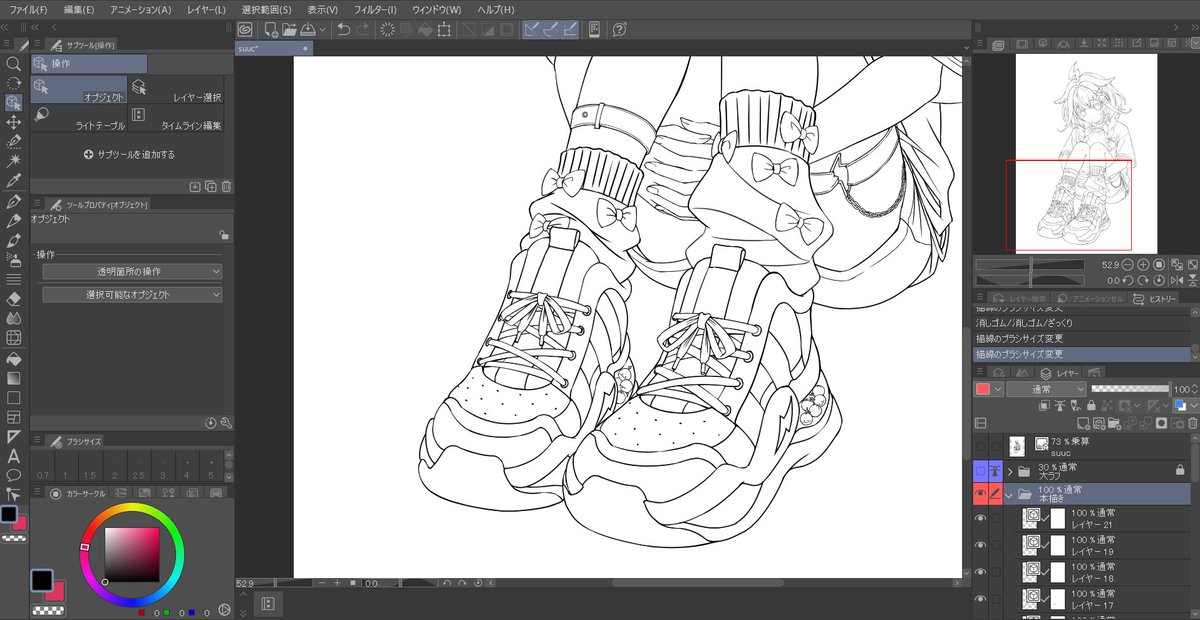This screenshot has width=1200, height=620.
Task: Hide レイヤー 18 with its eye icon
Action: (981, 572)
